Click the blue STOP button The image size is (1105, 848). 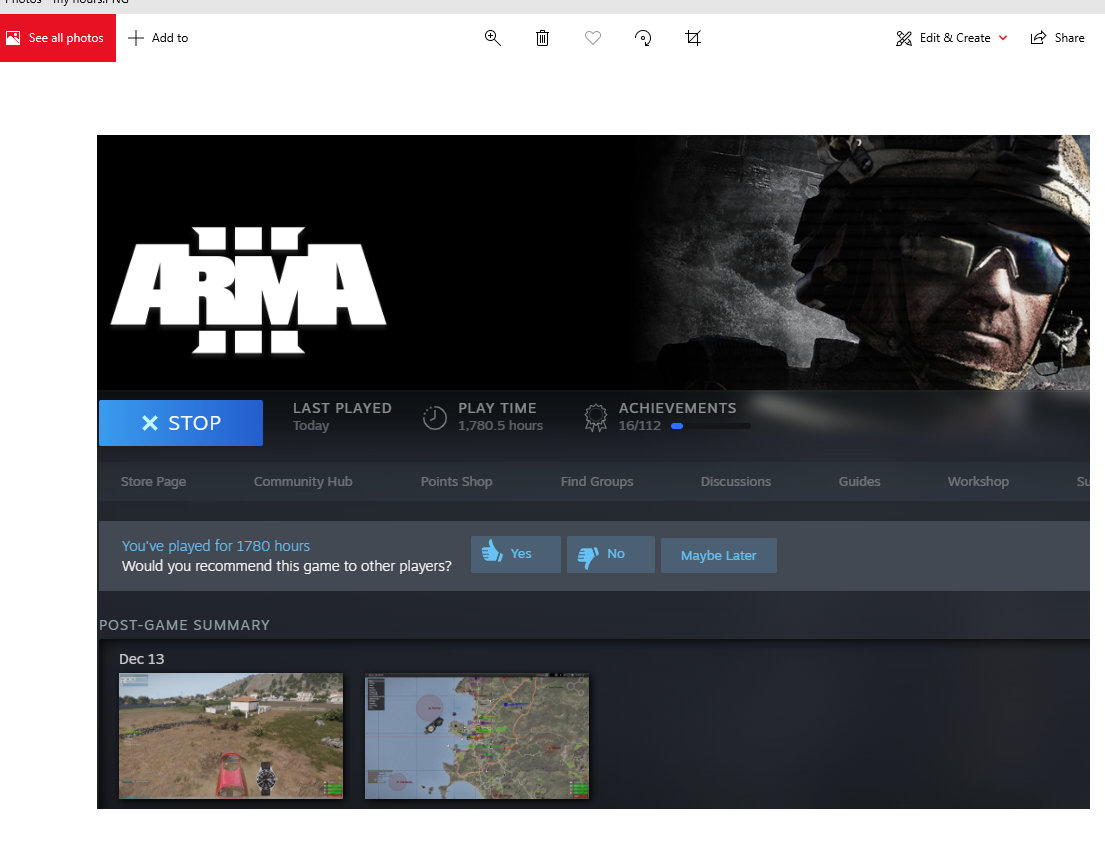(x=181, y=423)
